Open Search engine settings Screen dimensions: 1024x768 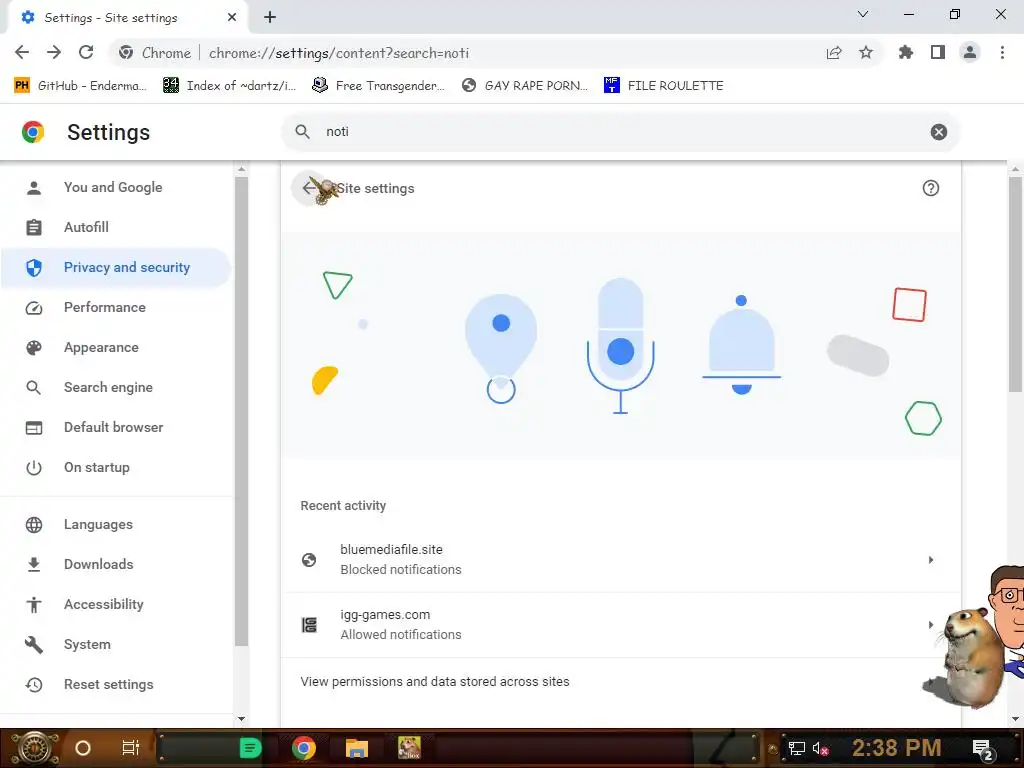tap(116, 387)
